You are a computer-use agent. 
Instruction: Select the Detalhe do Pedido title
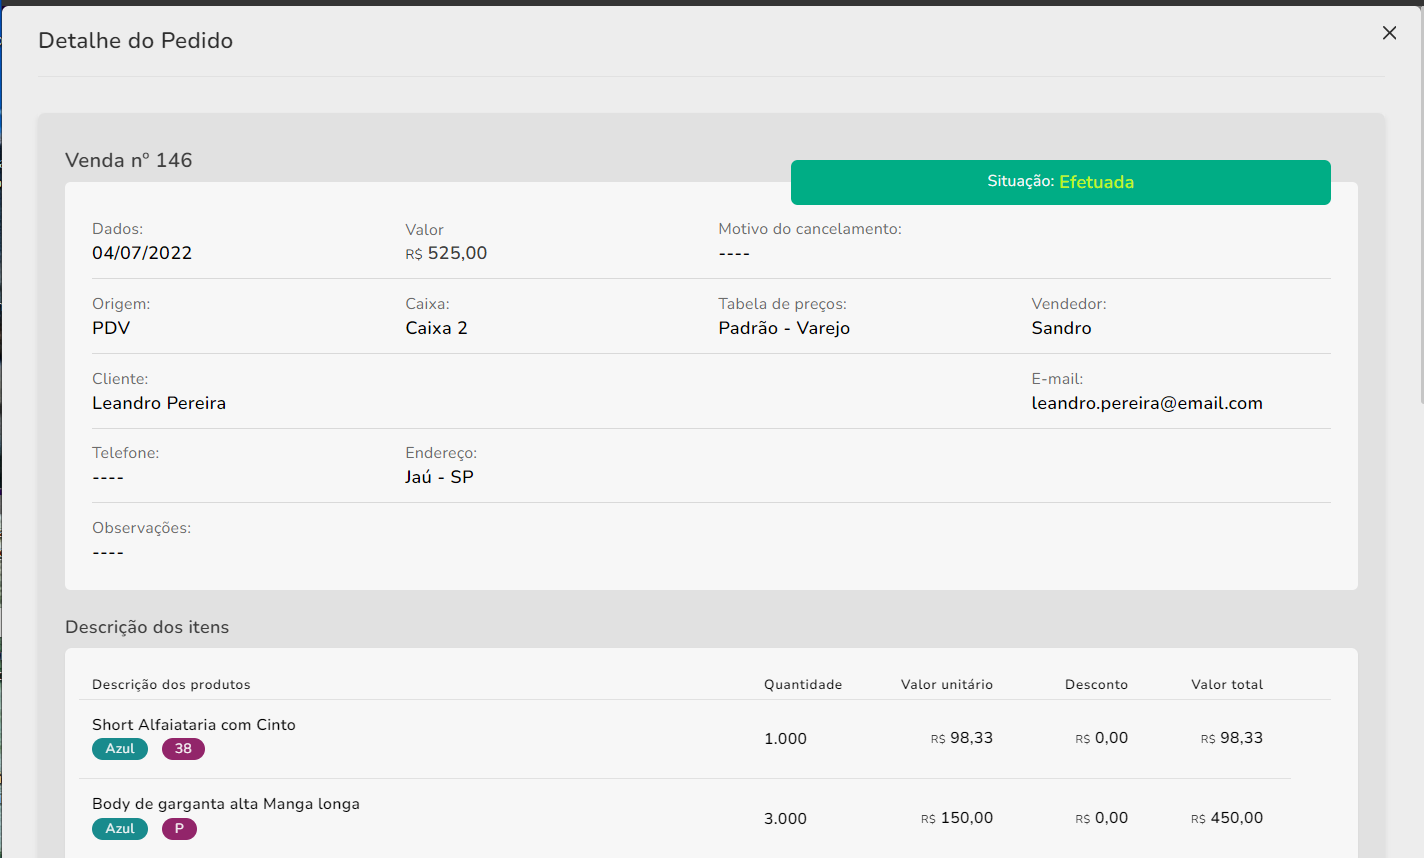tap(136, 41)
